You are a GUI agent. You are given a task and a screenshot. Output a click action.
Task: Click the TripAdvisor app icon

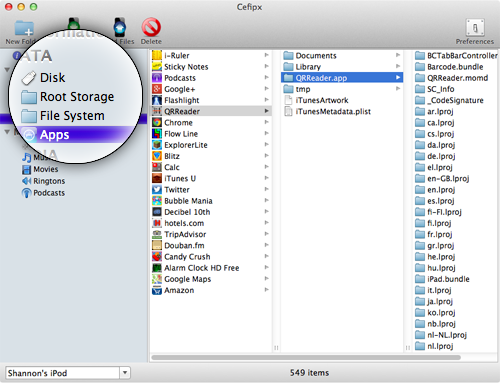click(x=157, y=234)
